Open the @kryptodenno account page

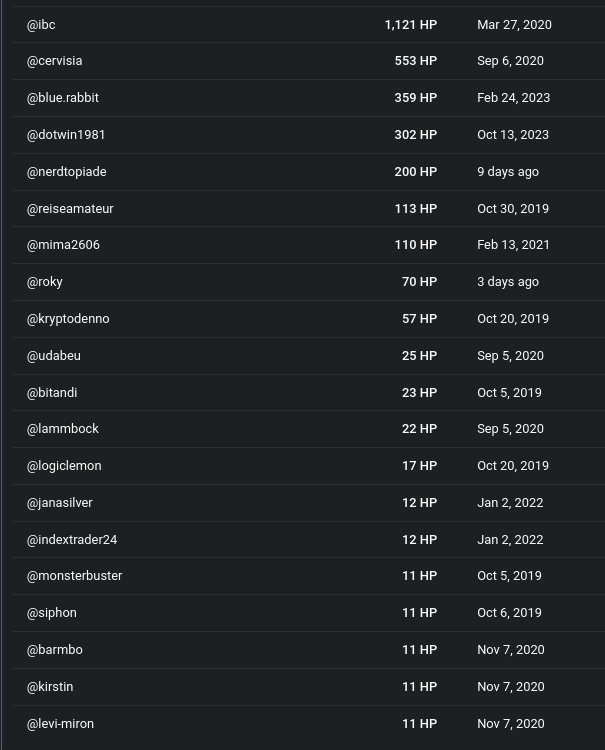coord(68,319)
